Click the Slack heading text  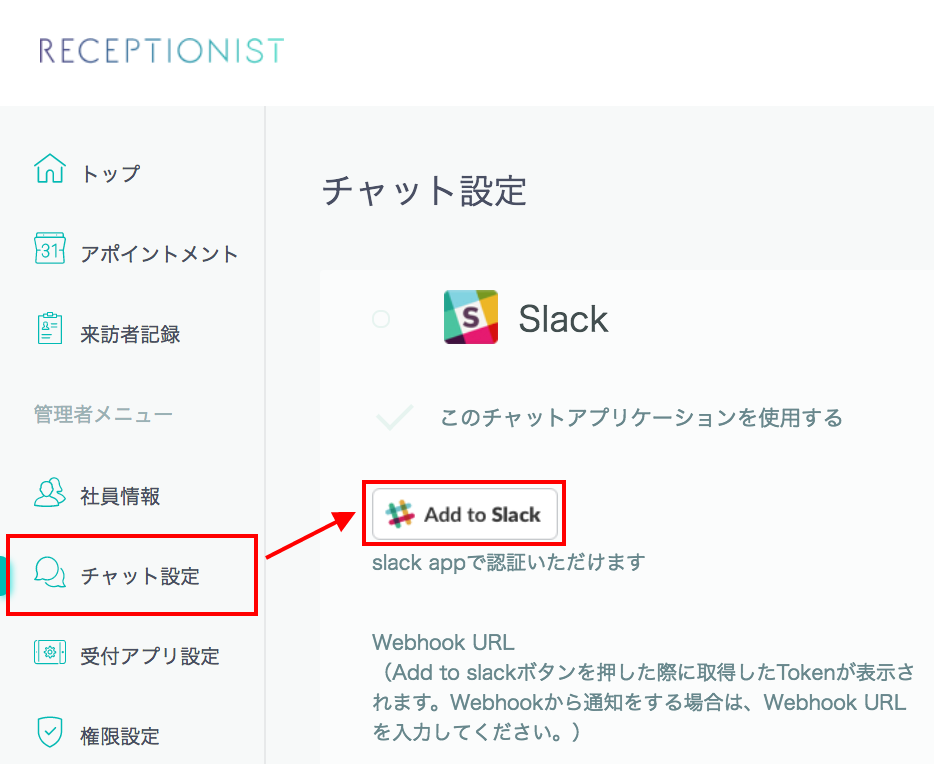pos(563,319)
